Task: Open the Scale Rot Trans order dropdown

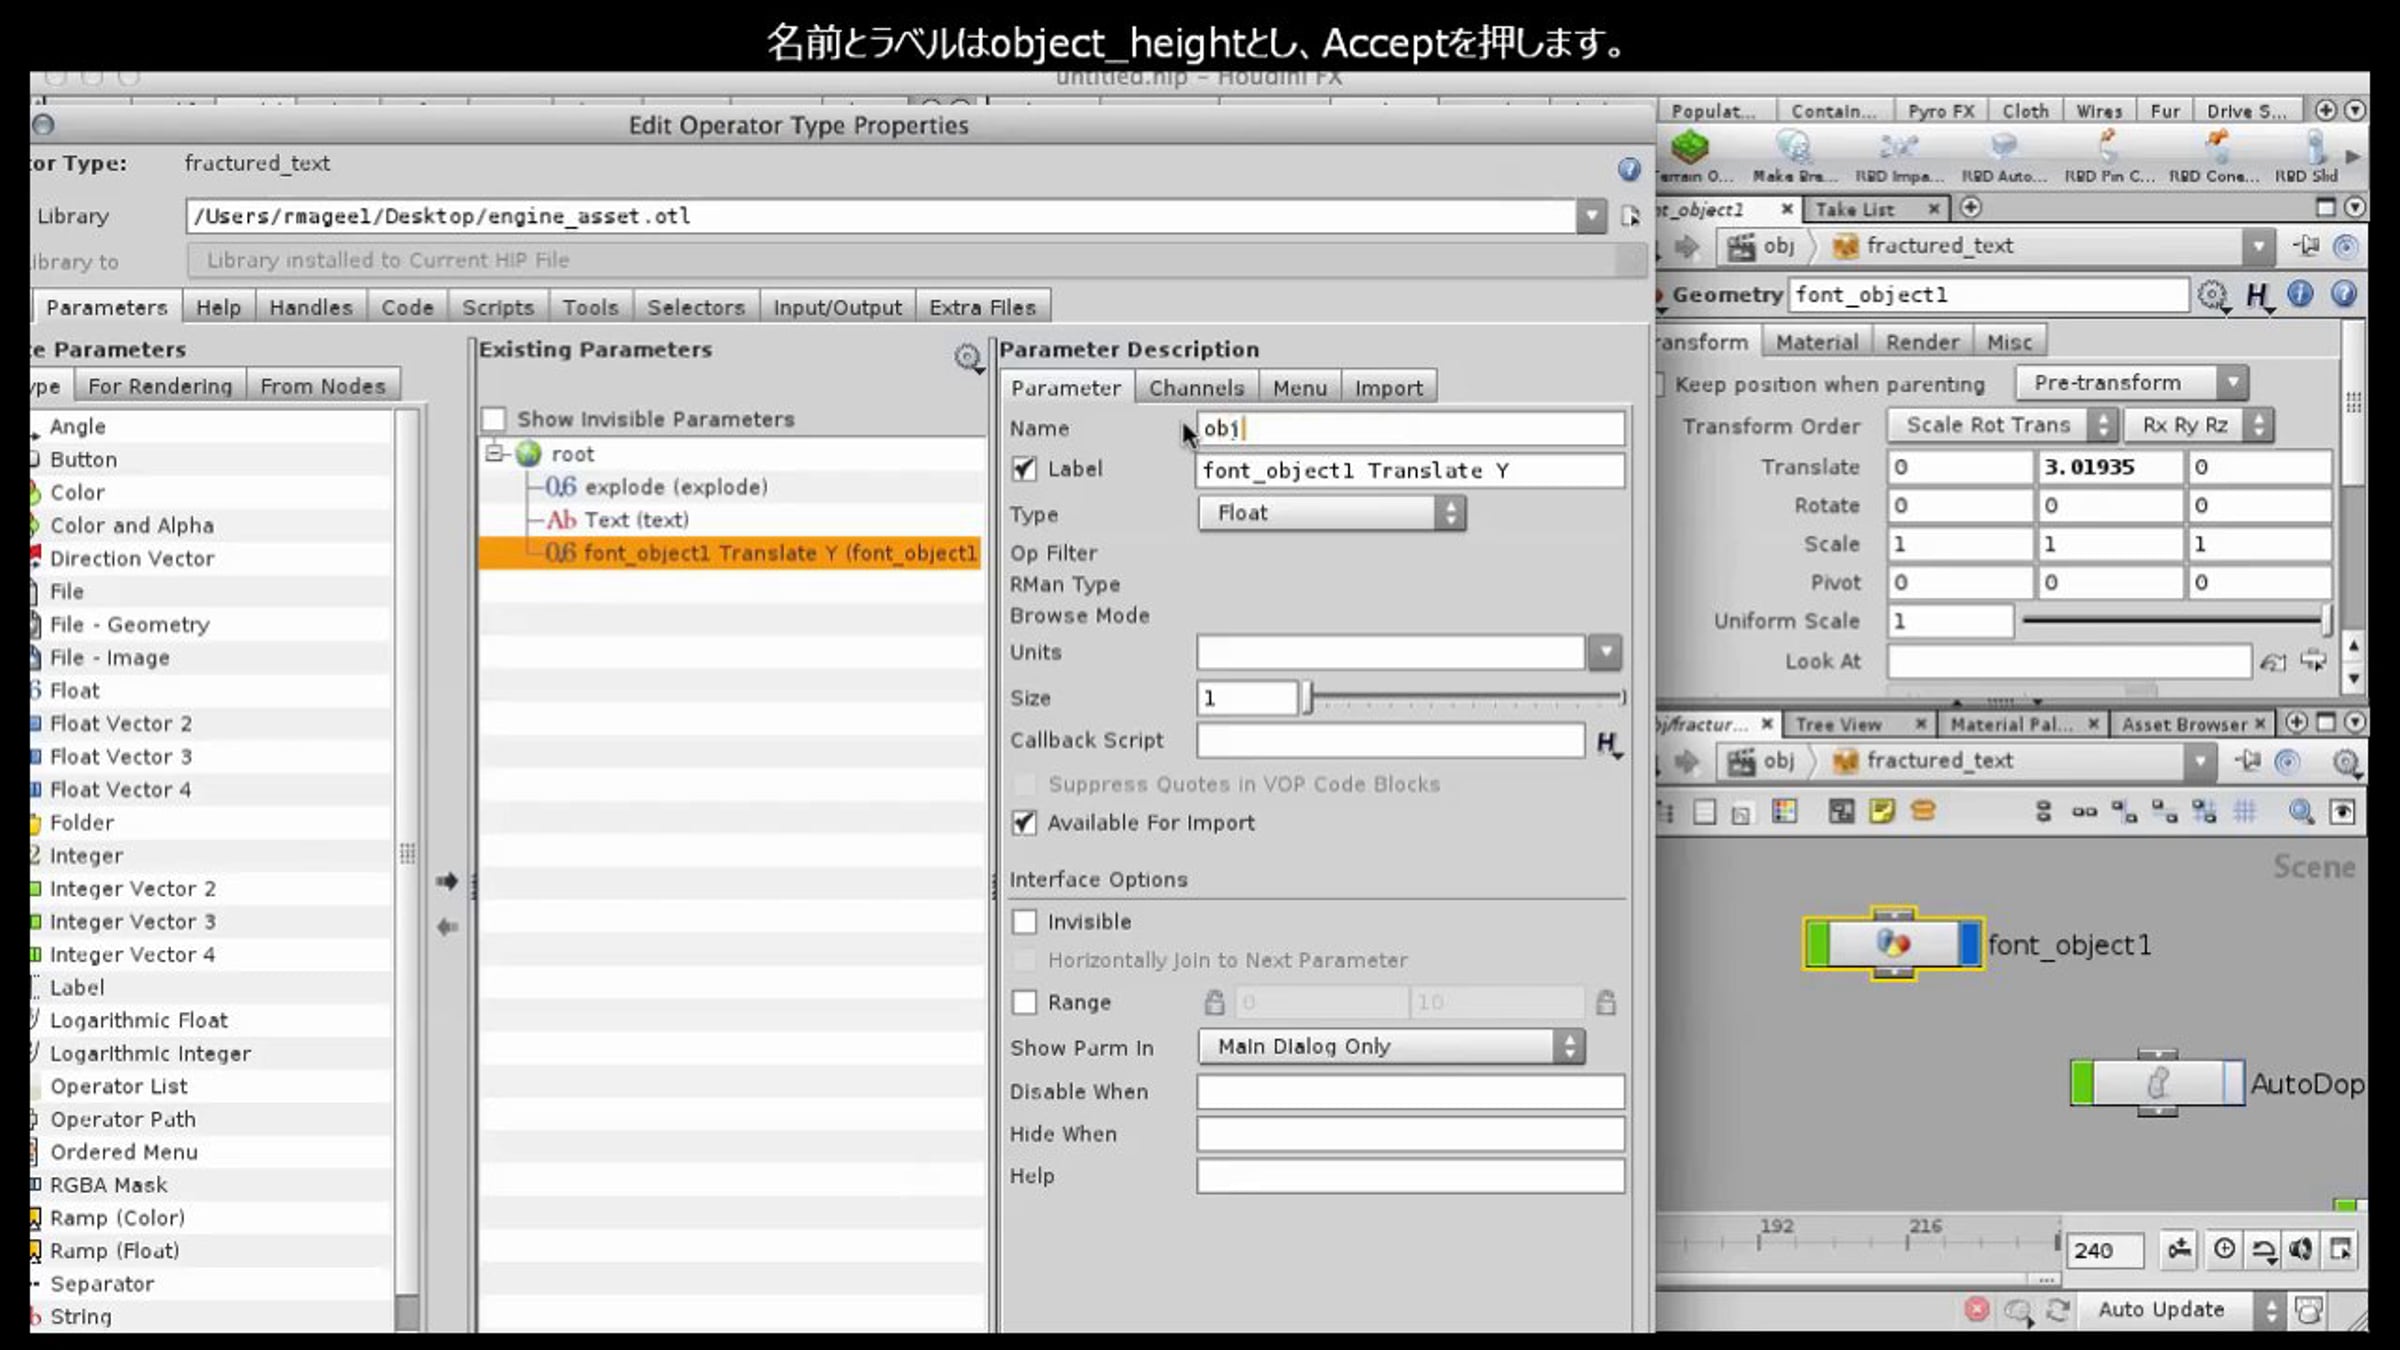Action: (2003, 425)
